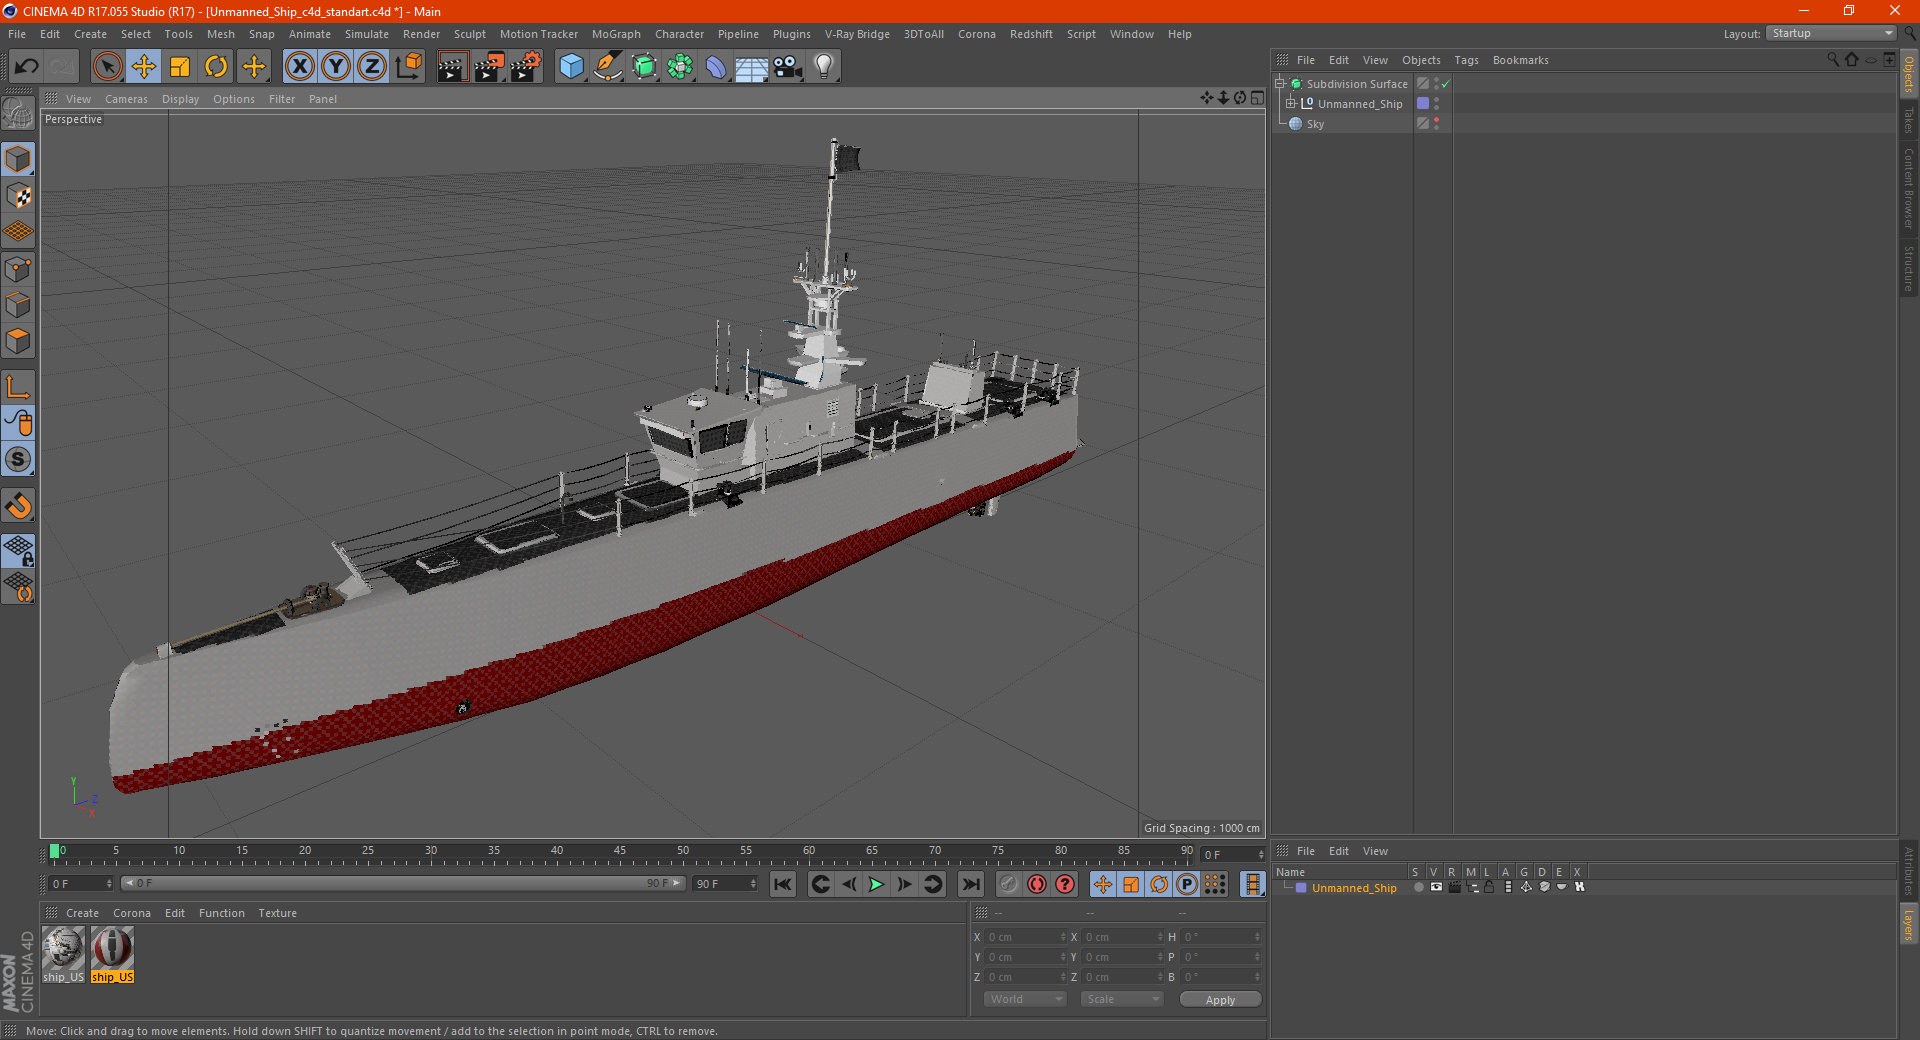The width and height of the screenshot is (1920, 1040).
Task: Enable Texture mode in left palette
Action: [19, 196]
